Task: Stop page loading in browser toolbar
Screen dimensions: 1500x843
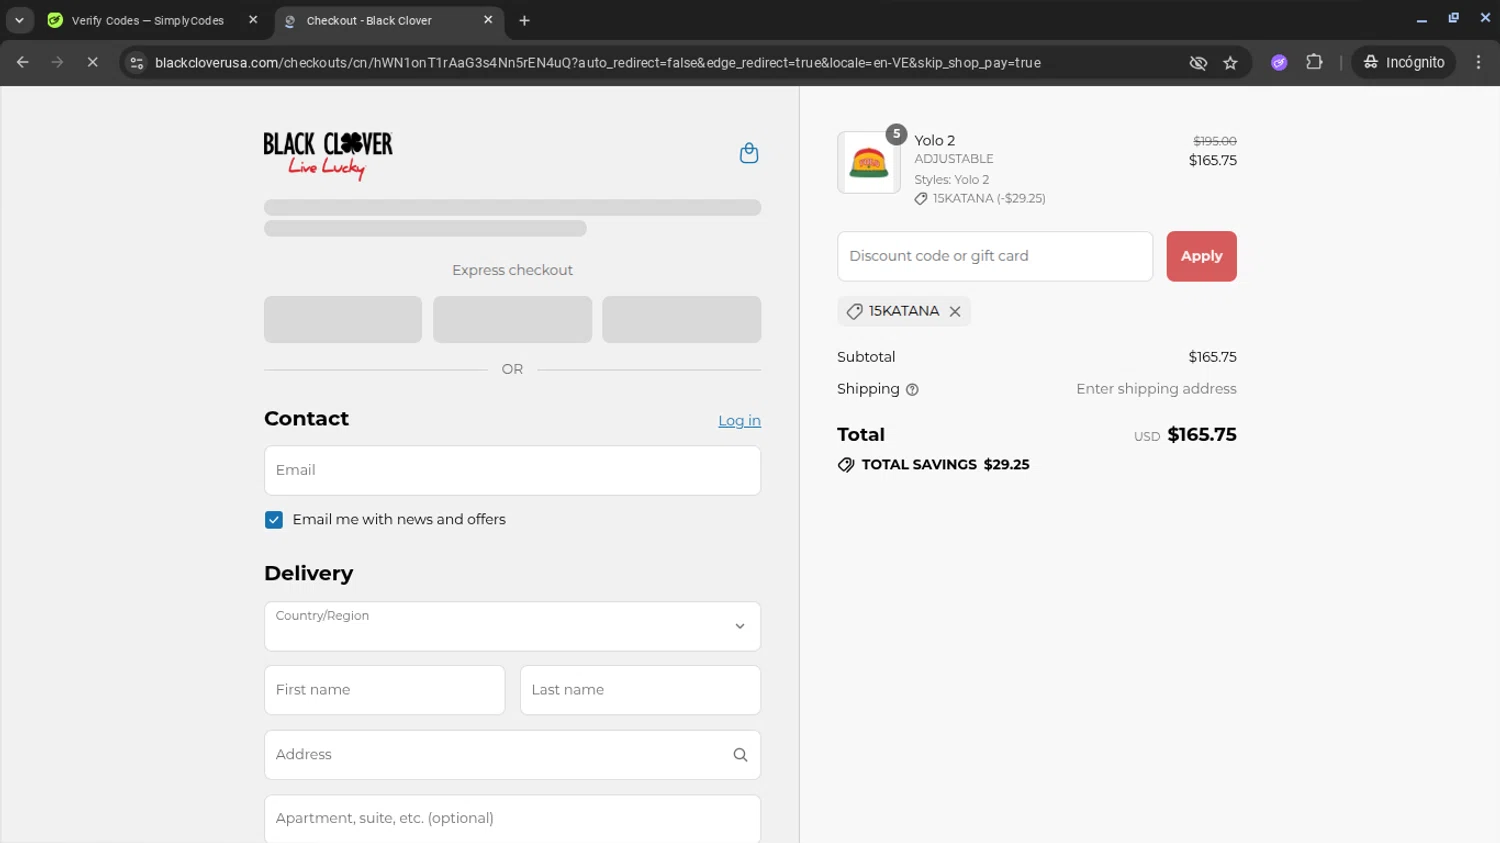Action: pyautogui.click(x=92, y=62)
